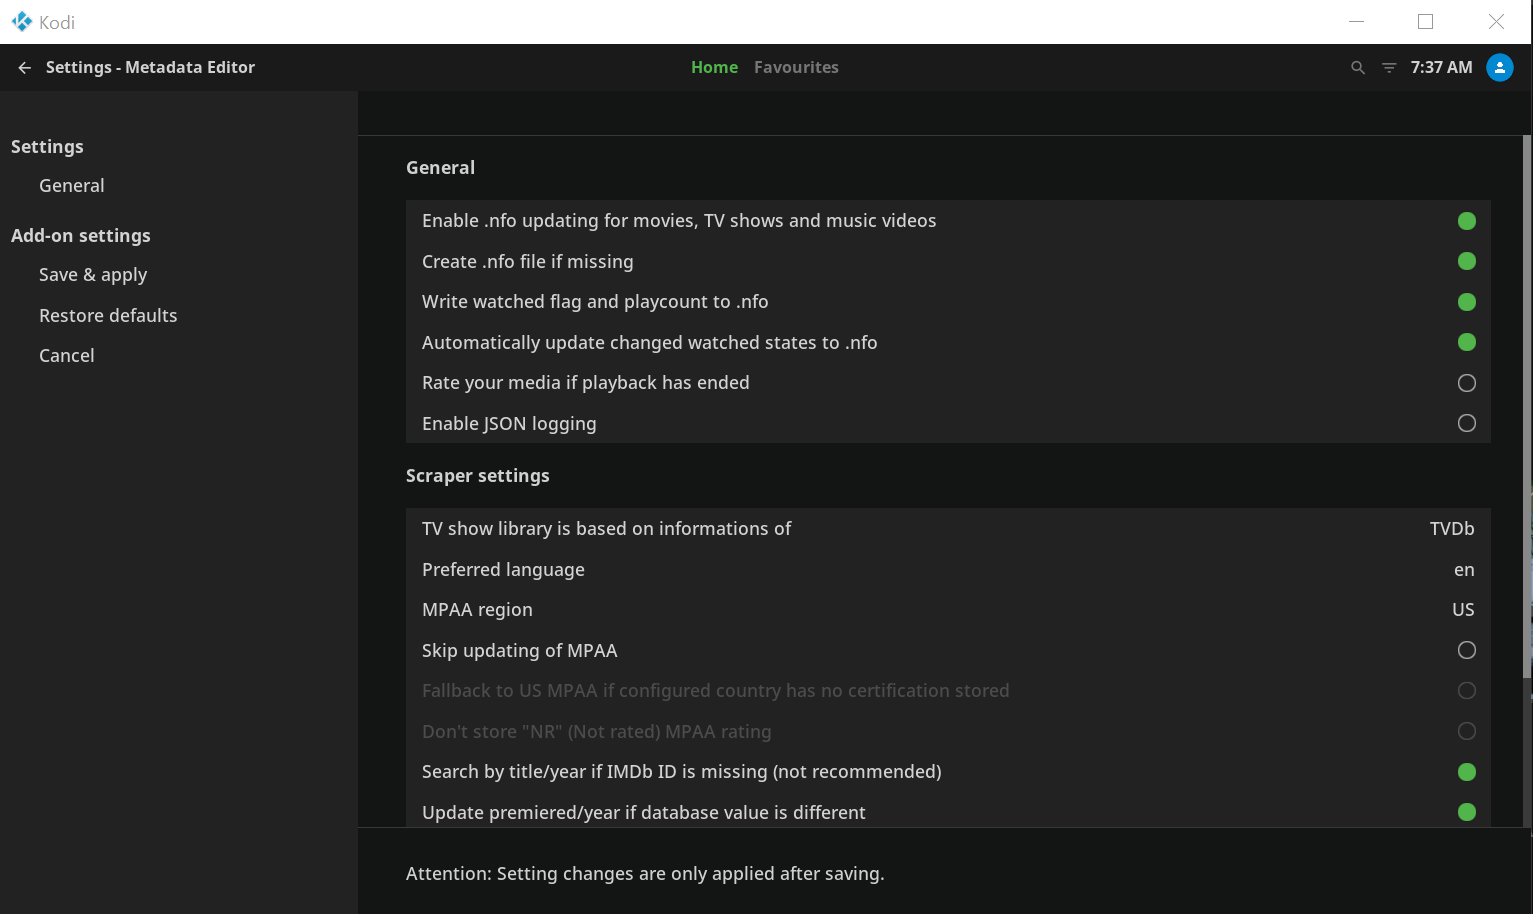Turn off Search by title/year toggle
1533x914 pixels.
[x=1466, y=772]
